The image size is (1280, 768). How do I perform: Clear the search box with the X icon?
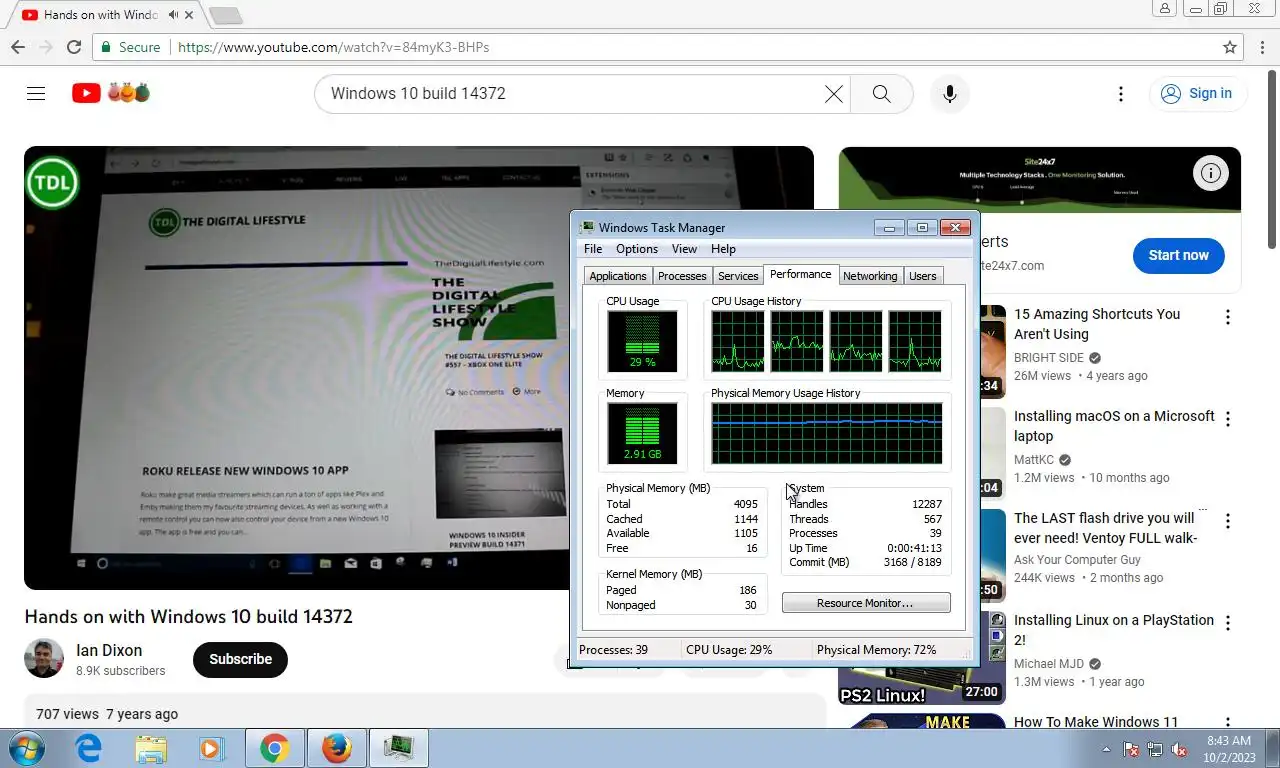point(833,93)
